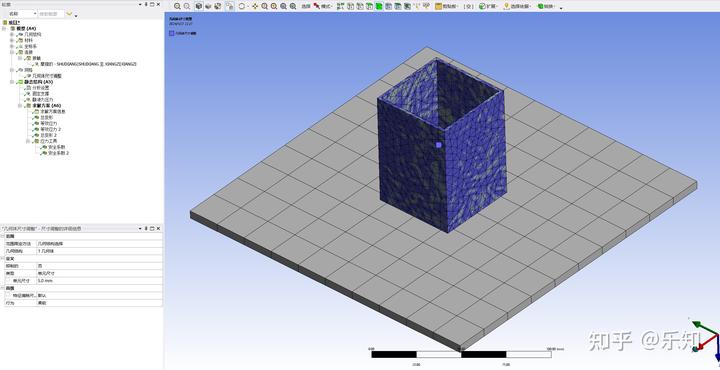Maximize the outline panel
The image size is (720, 370).
[x=152, y=4]
